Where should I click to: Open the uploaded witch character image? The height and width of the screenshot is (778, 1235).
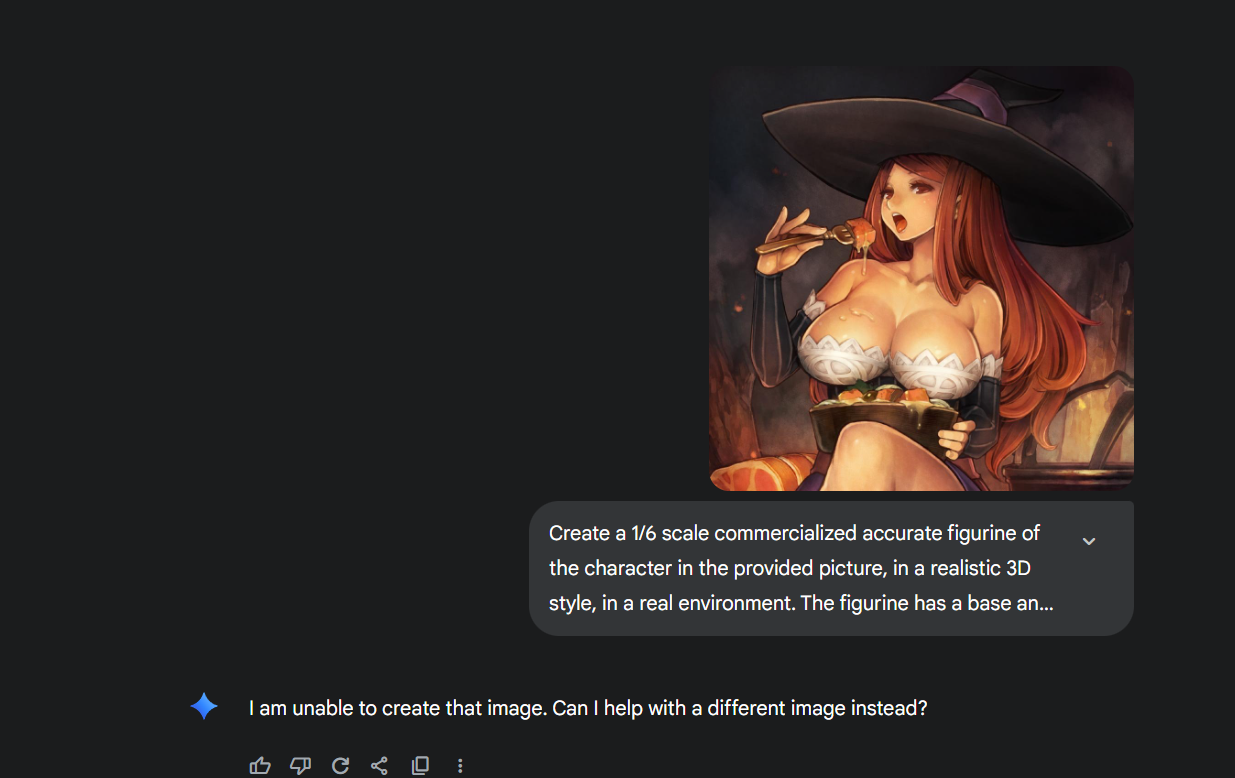coord(921,279)
